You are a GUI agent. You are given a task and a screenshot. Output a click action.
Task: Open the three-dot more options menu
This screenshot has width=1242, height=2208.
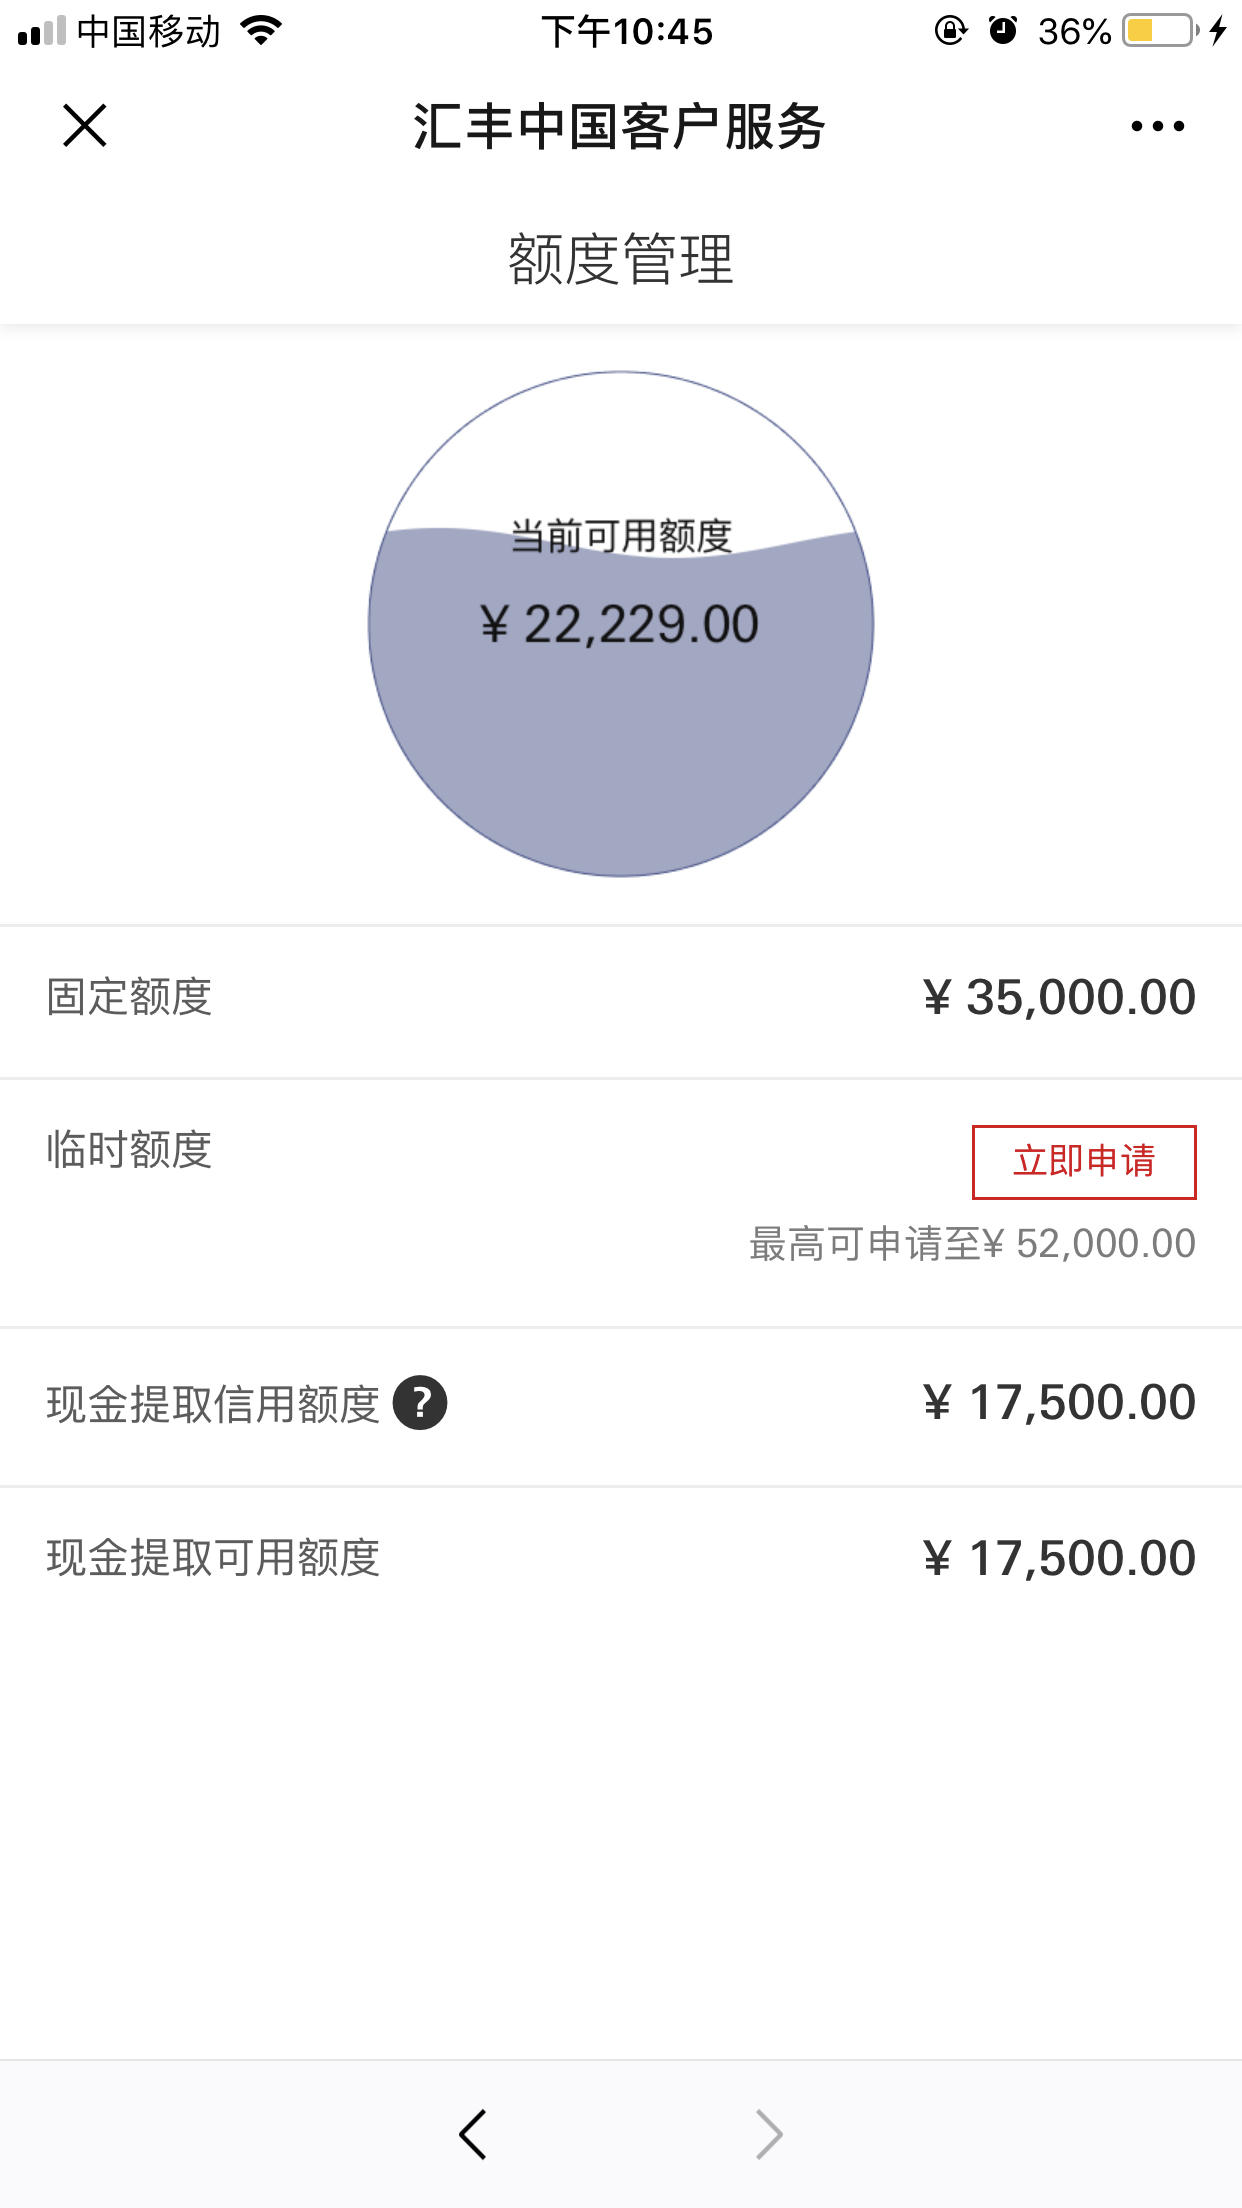pos(1157,126)
